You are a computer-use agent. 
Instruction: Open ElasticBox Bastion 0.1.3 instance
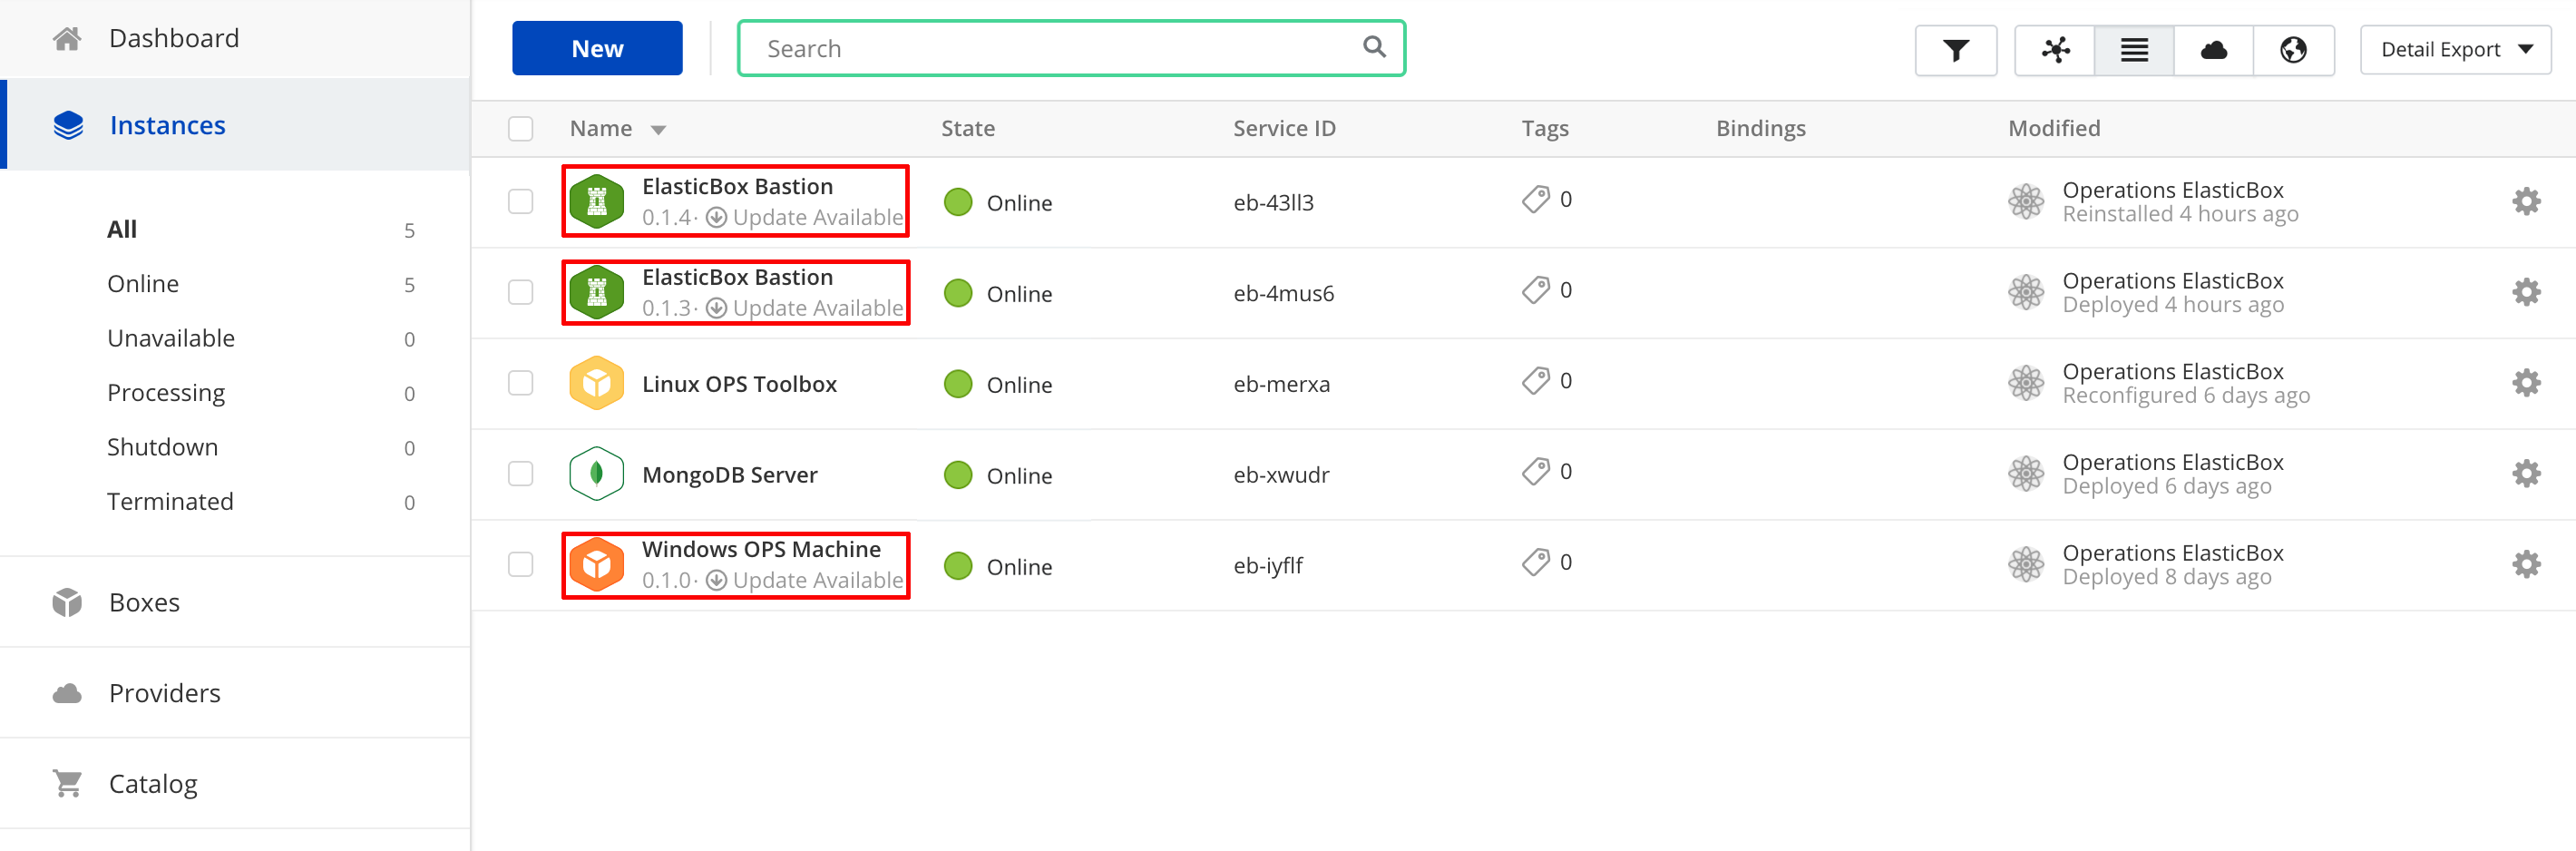pyautogui.click(x=737, y=278)
